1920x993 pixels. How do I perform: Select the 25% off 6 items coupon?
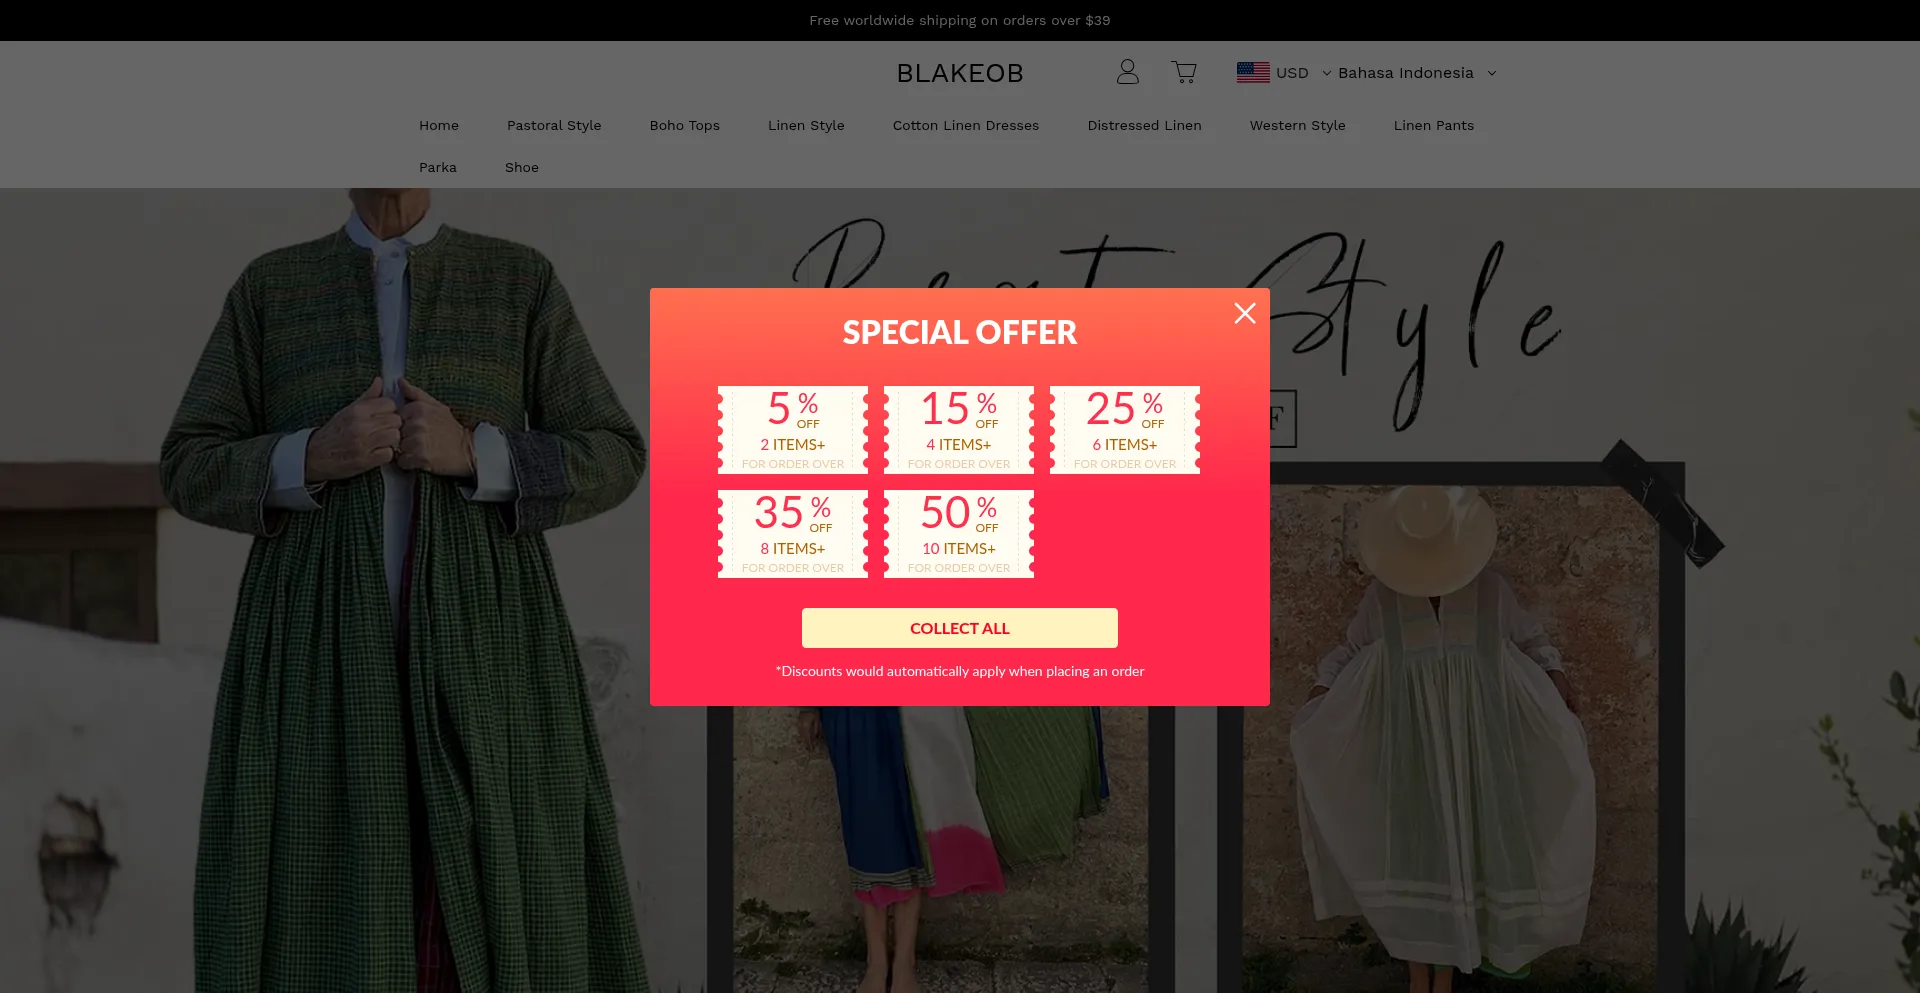(x=1125, y=430)
